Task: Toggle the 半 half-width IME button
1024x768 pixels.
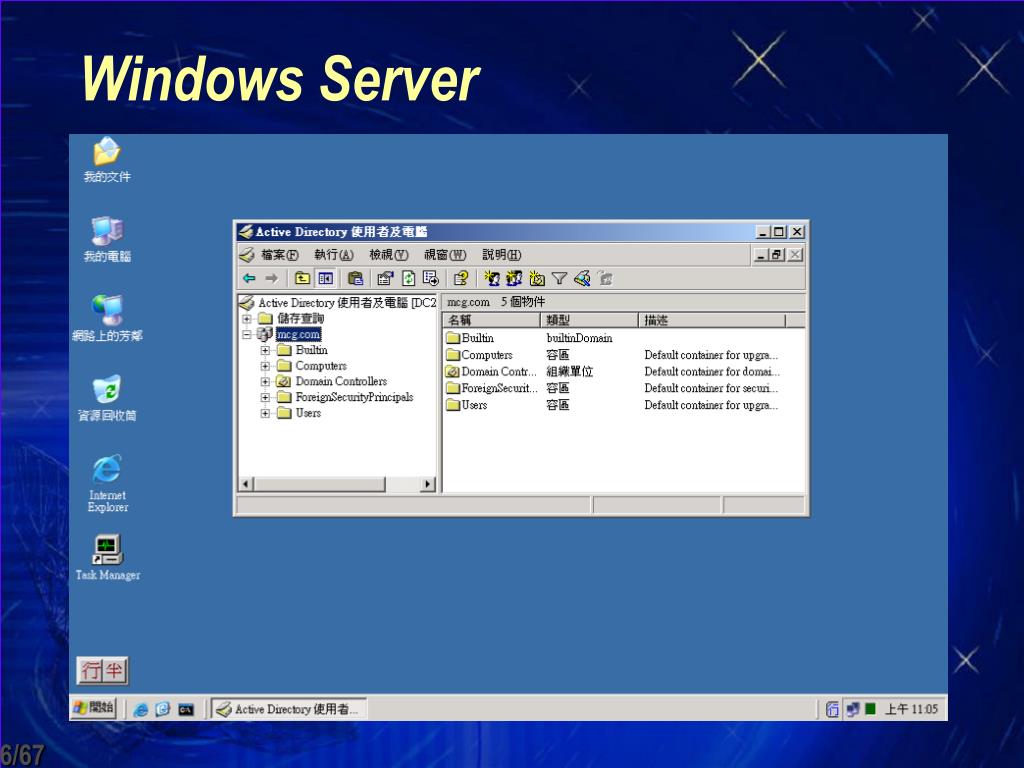Action: (x=114, y=671)
